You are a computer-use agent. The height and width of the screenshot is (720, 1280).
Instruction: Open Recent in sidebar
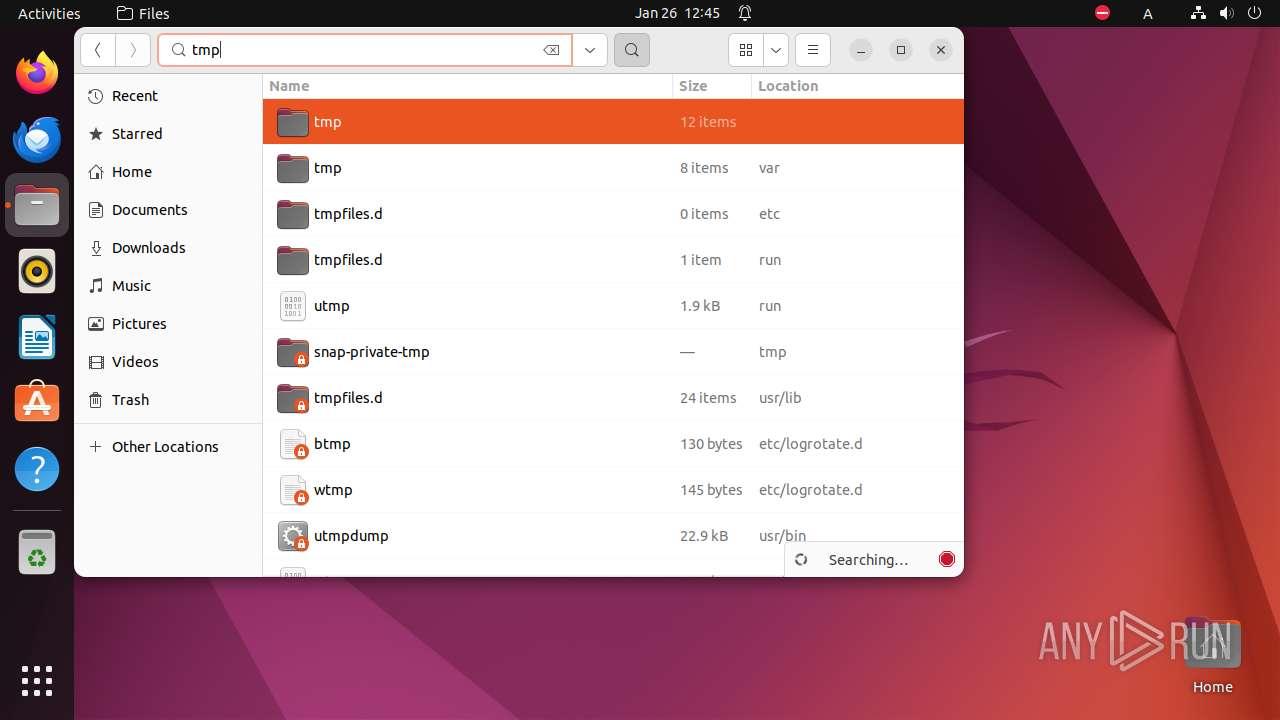tap(168, 96)
